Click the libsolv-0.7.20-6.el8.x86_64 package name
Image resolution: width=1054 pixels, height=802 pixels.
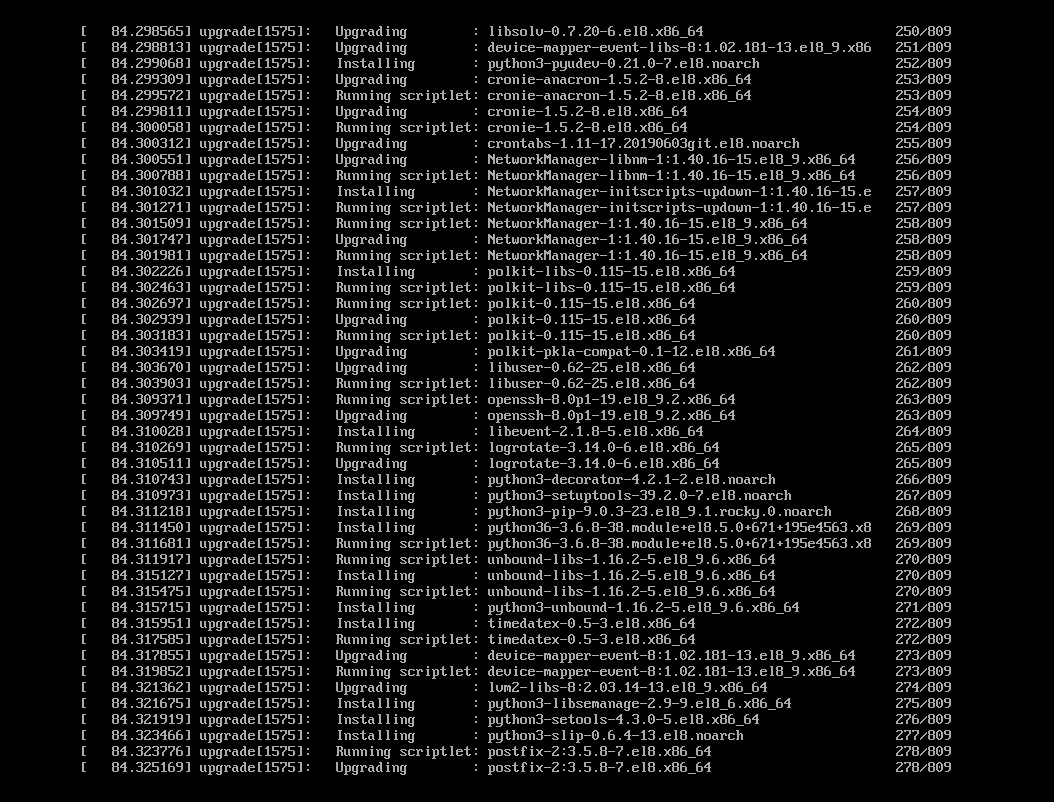596,32
